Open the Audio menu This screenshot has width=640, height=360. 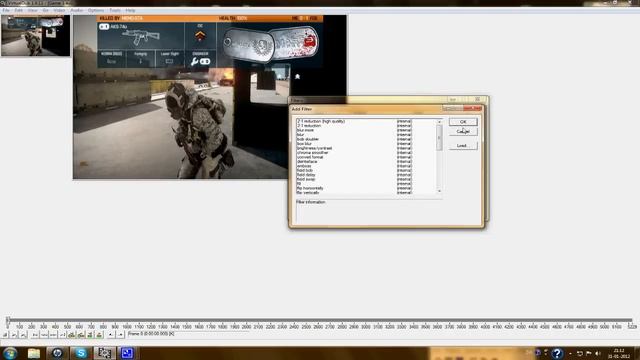77,10
